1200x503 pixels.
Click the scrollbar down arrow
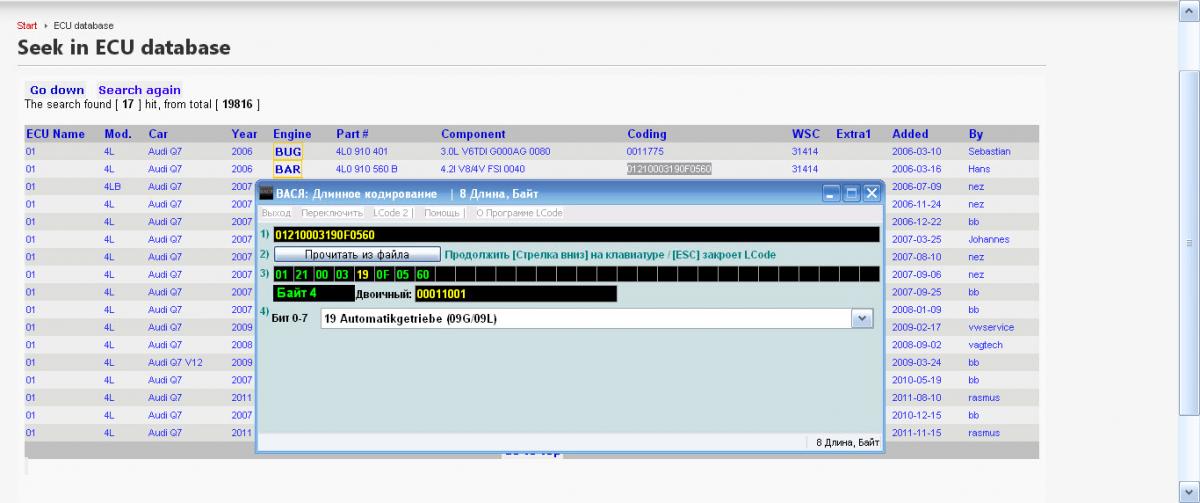point(1191,493)
